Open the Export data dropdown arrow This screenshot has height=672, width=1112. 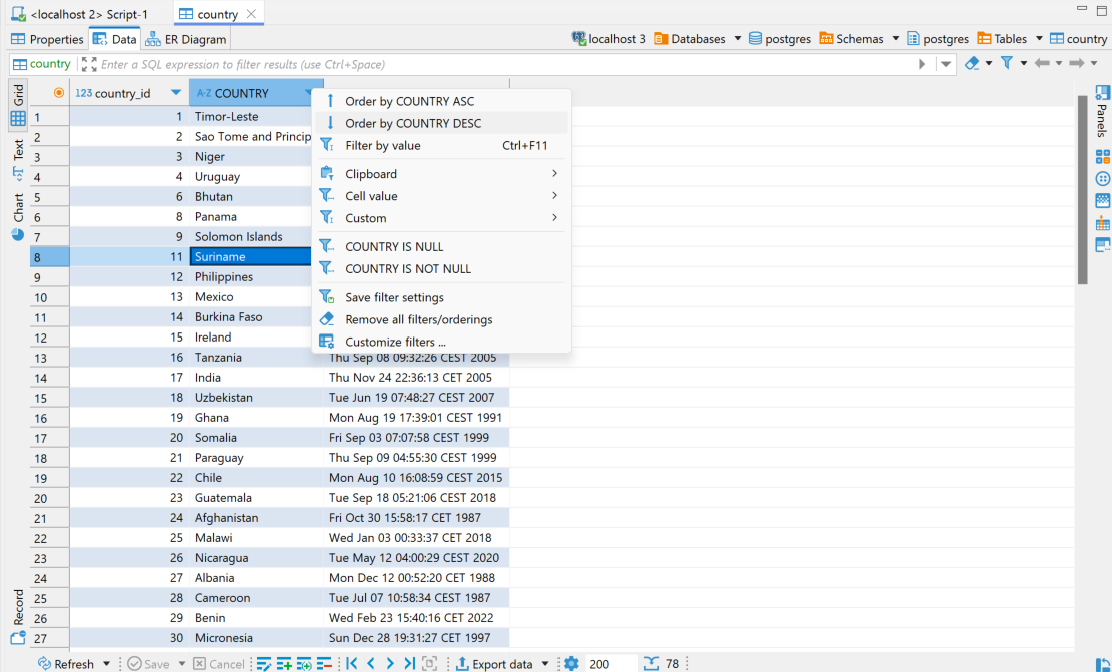coord(545,663)
